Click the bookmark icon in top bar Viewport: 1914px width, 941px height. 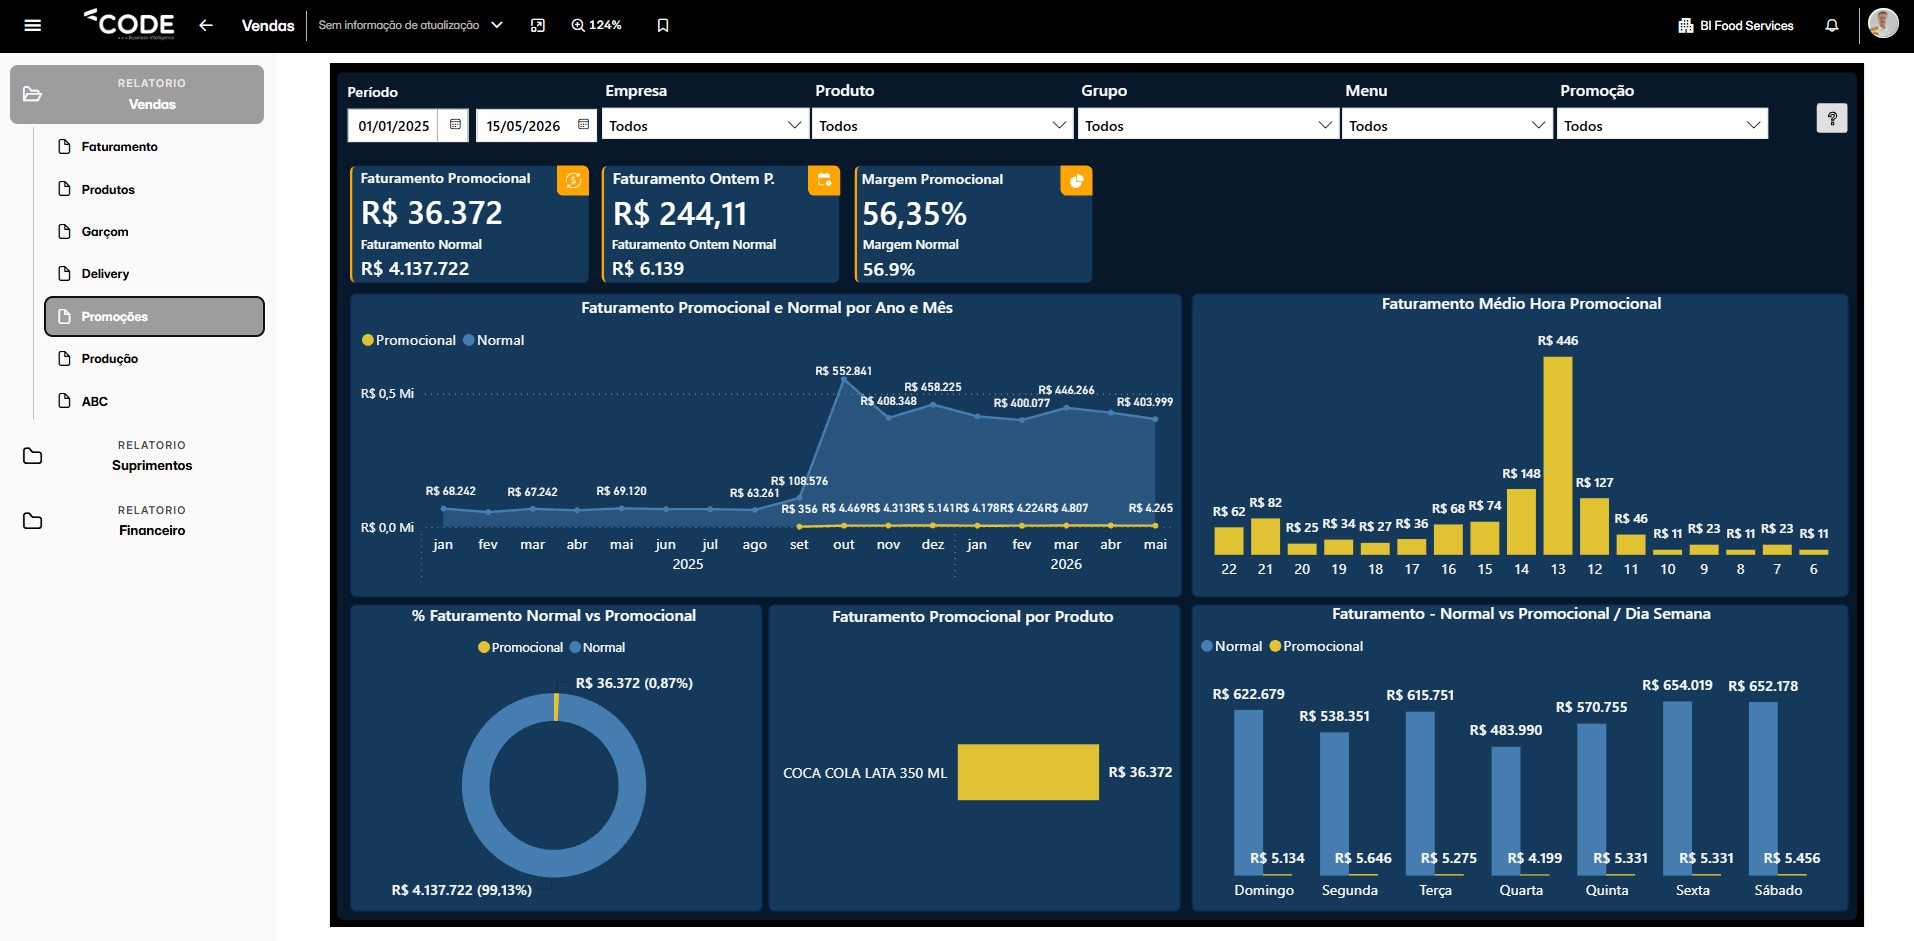click(x=663, y=25)
